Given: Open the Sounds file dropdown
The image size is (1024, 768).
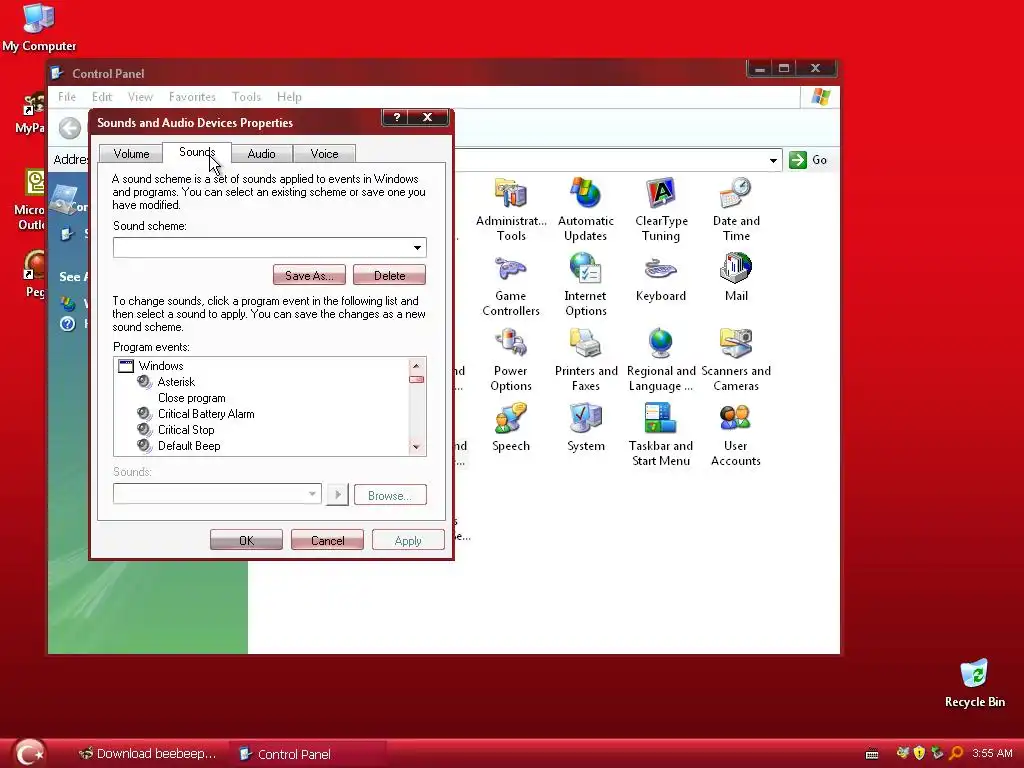Looking at the screenshot, I should (312, 494).
